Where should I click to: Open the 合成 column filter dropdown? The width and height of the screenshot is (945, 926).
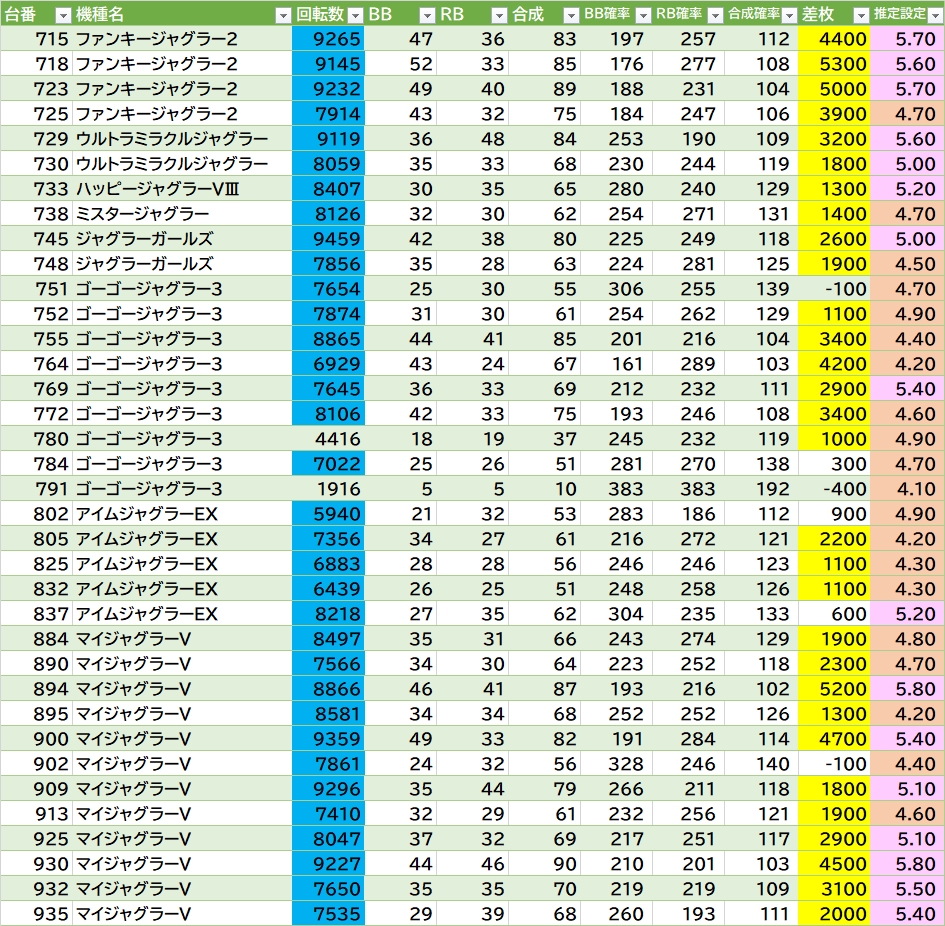pyautogui.click(x=571, y=15)
